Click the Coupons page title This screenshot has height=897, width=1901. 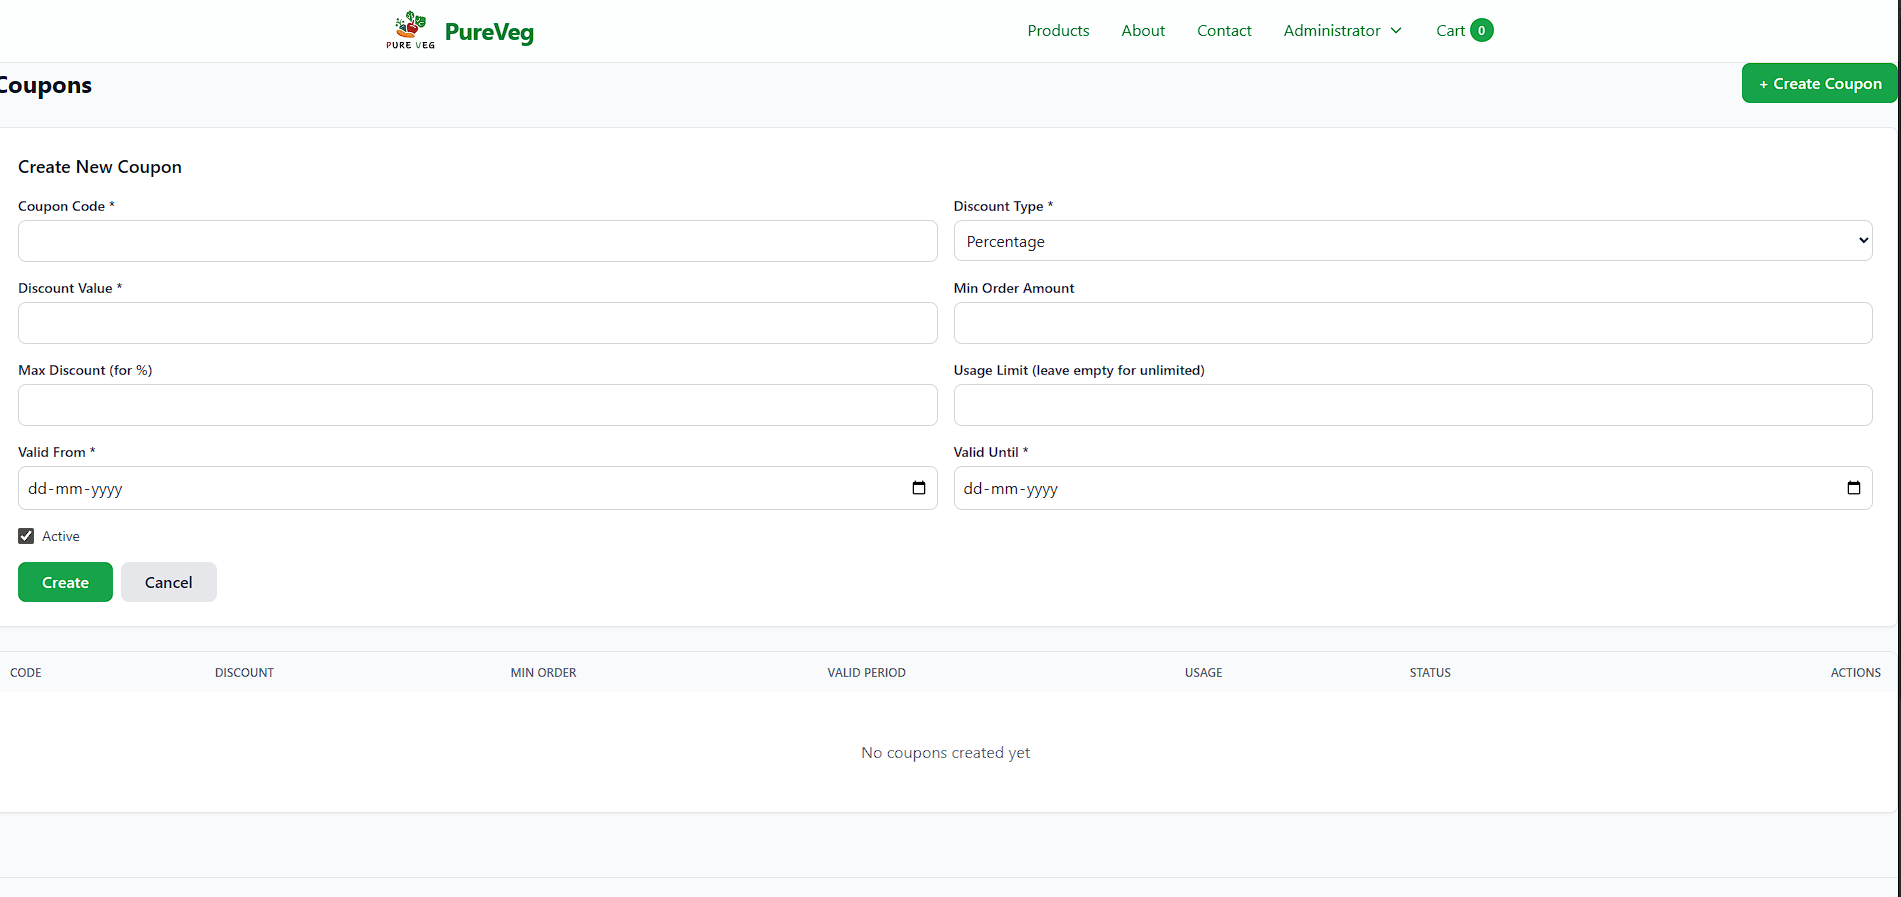click(x=46, y=86)
